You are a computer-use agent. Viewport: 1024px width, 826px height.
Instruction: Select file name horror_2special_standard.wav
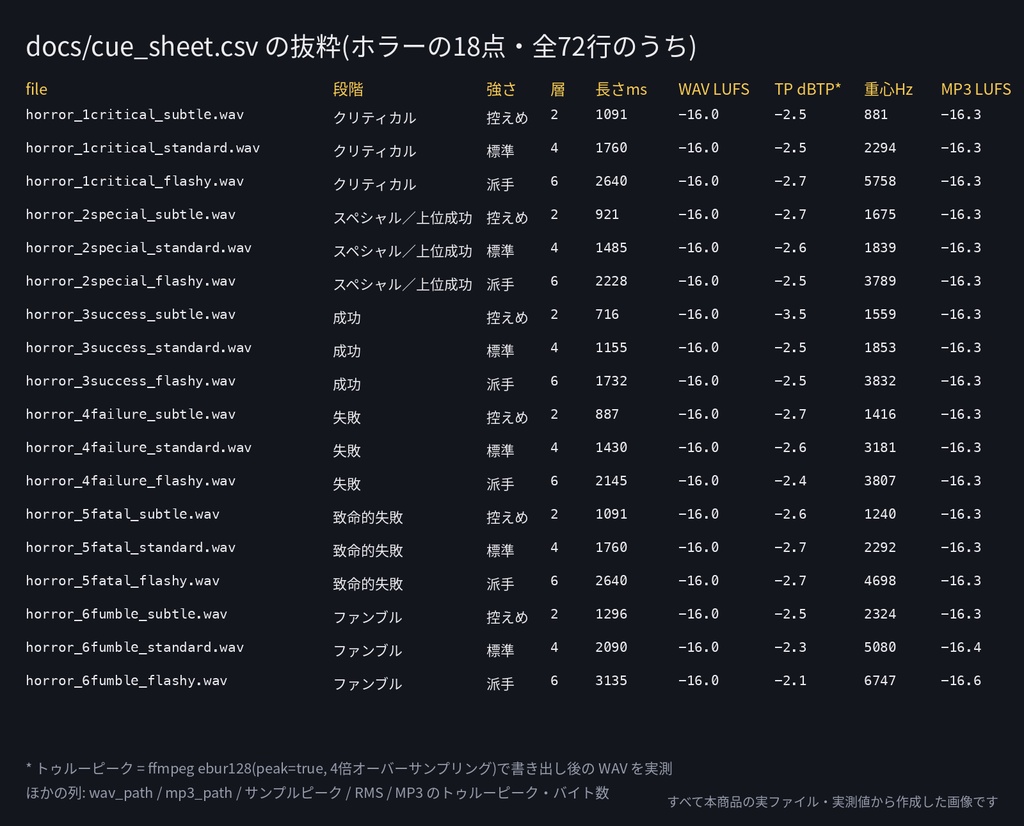[x=138, y=247]
